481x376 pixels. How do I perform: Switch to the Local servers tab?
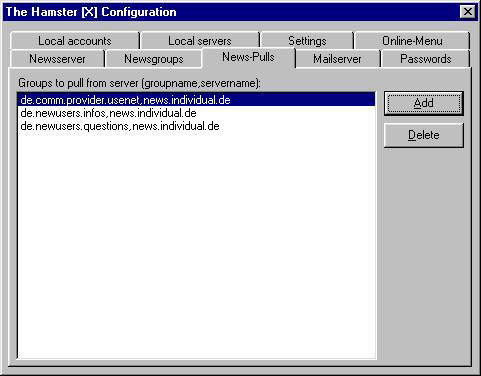200,41
